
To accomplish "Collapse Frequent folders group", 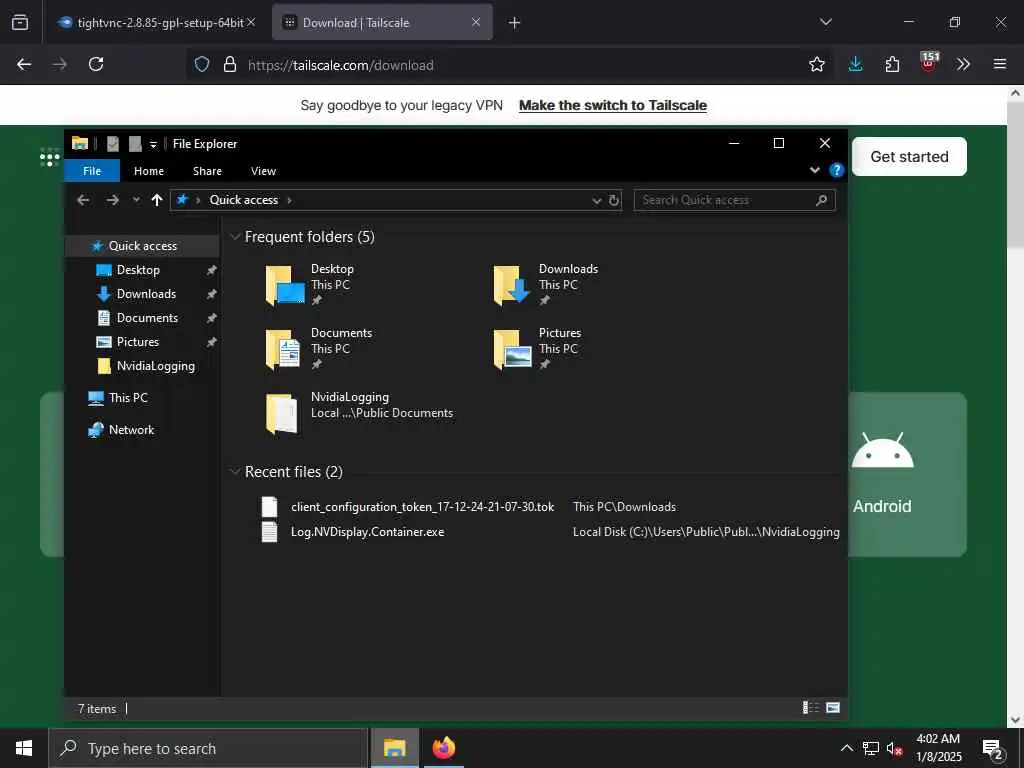I will point(235,237).
